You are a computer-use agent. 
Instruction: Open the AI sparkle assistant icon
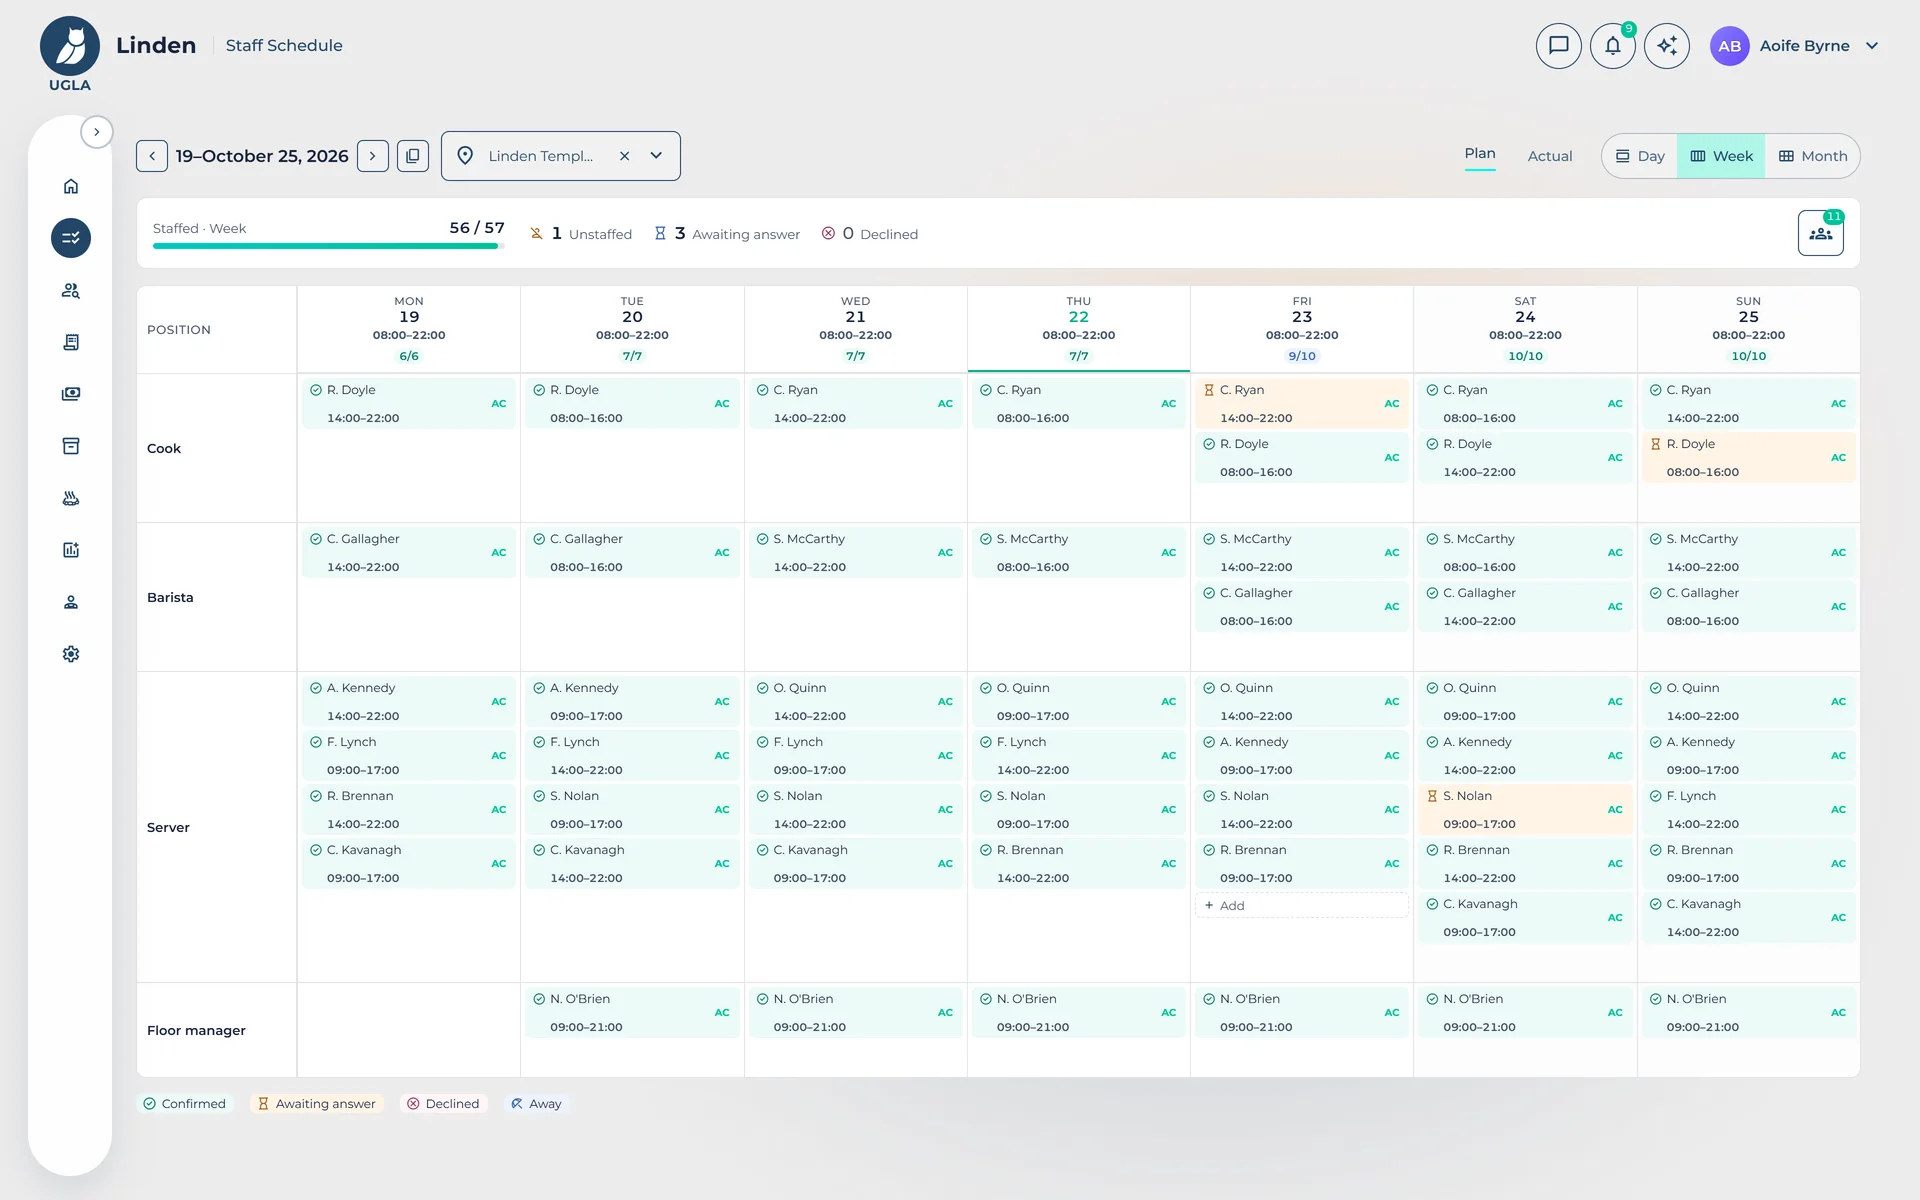point(1666,46)
